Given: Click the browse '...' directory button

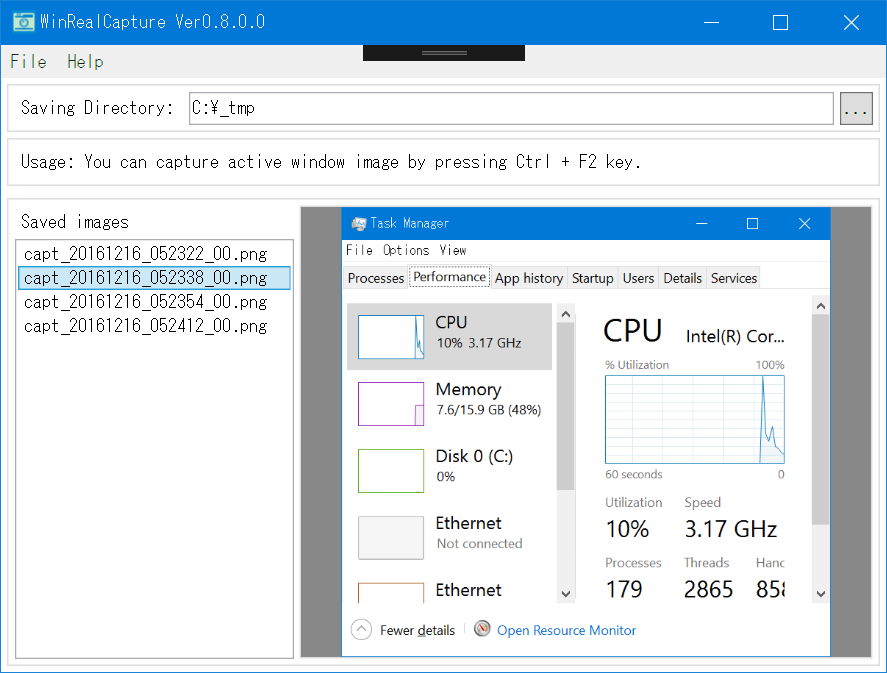Looking at the screenshot, I should tap(855, 108).
